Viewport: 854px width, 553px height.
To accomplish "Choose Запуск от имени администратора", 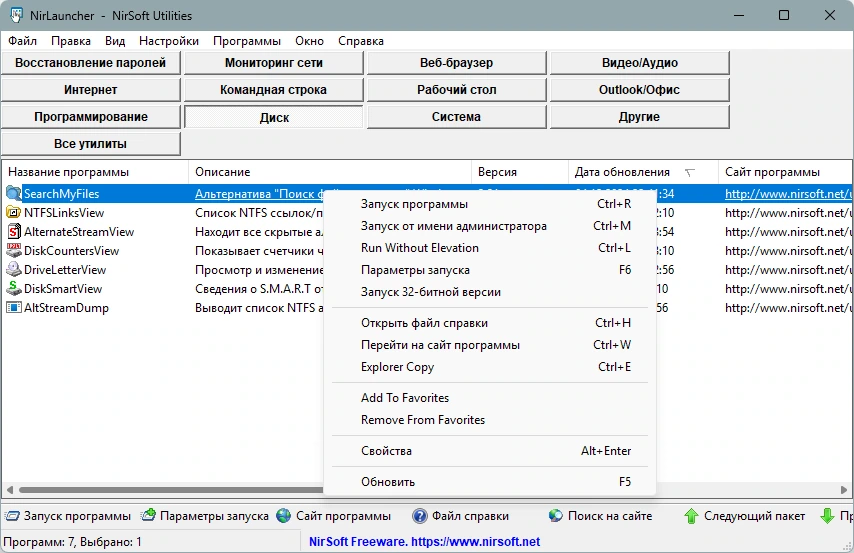I will click(490, 226).
